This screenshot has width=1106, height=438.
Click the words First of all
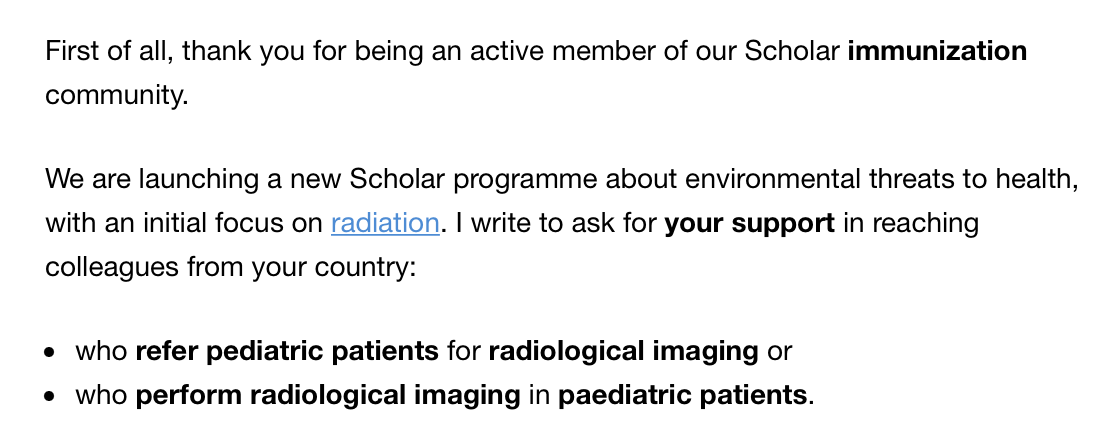point(106,51)
